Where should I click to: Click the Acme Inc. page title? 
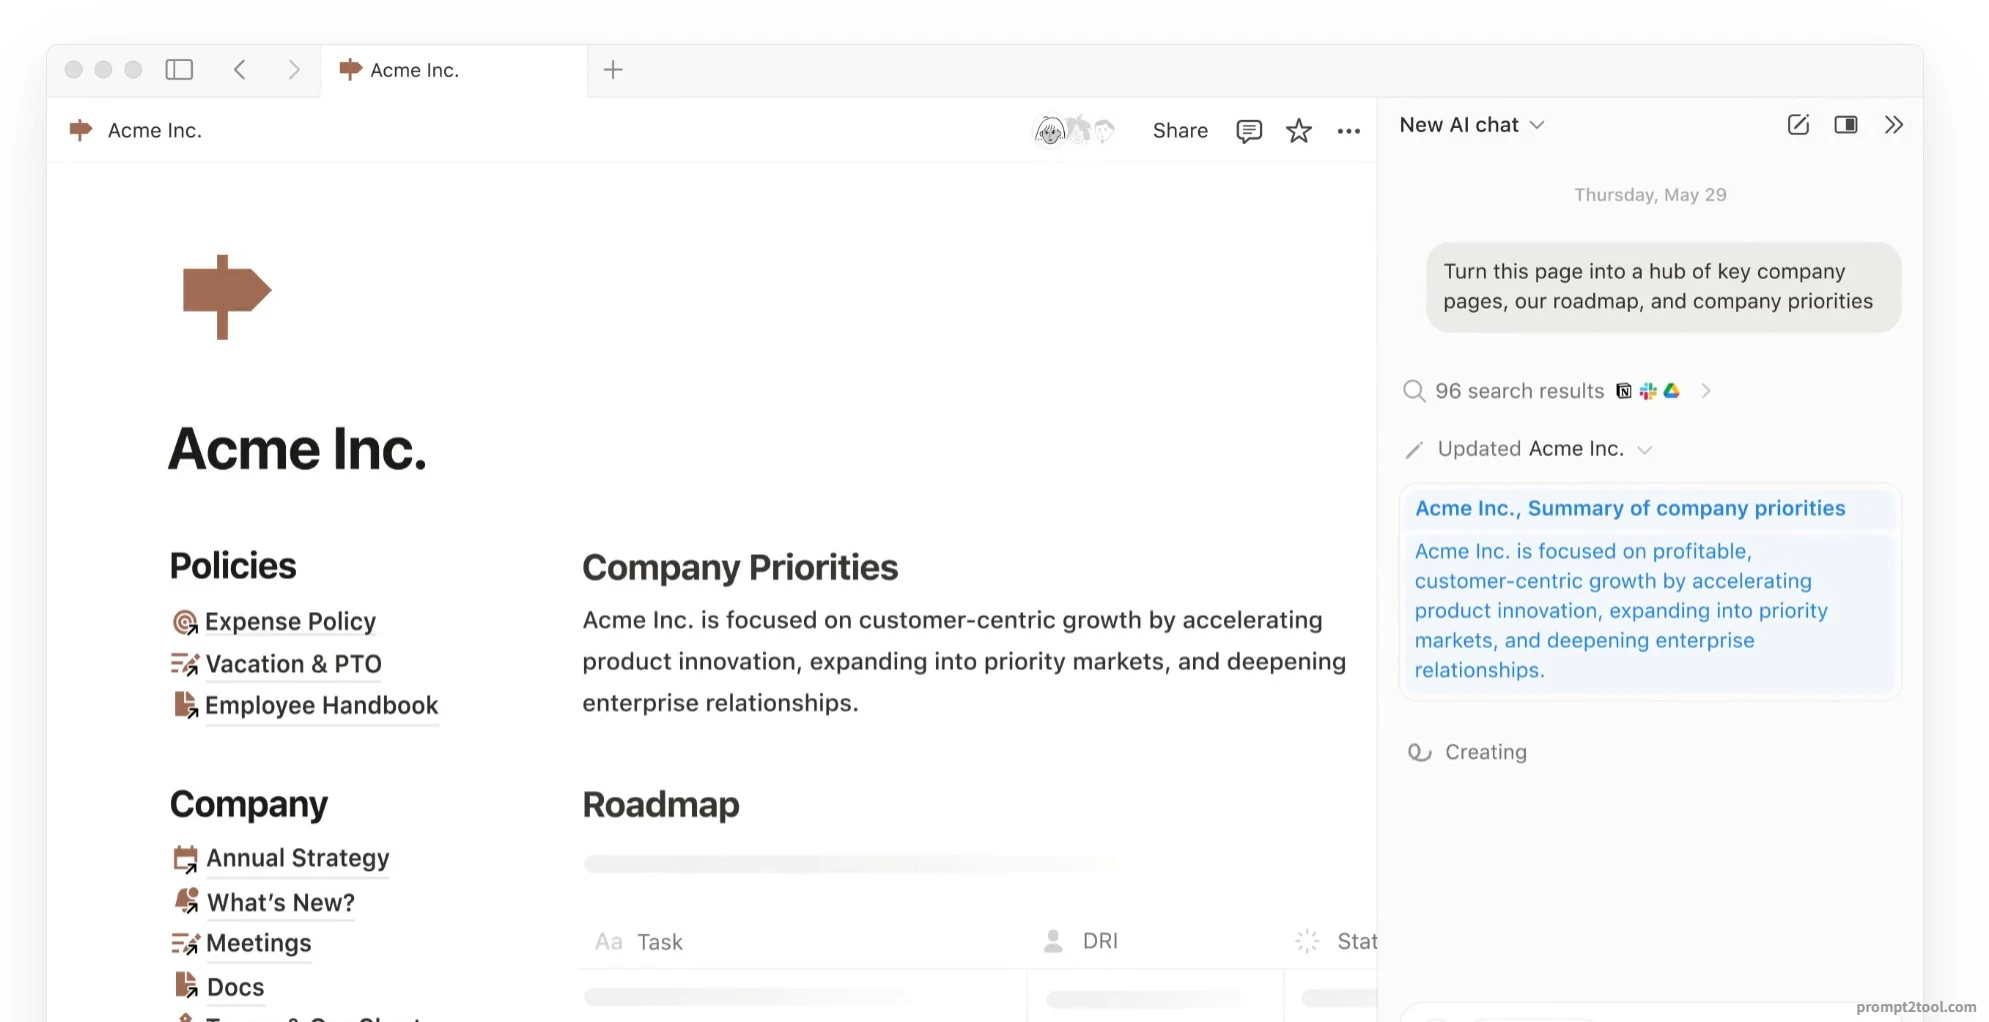tap(297, 449)
